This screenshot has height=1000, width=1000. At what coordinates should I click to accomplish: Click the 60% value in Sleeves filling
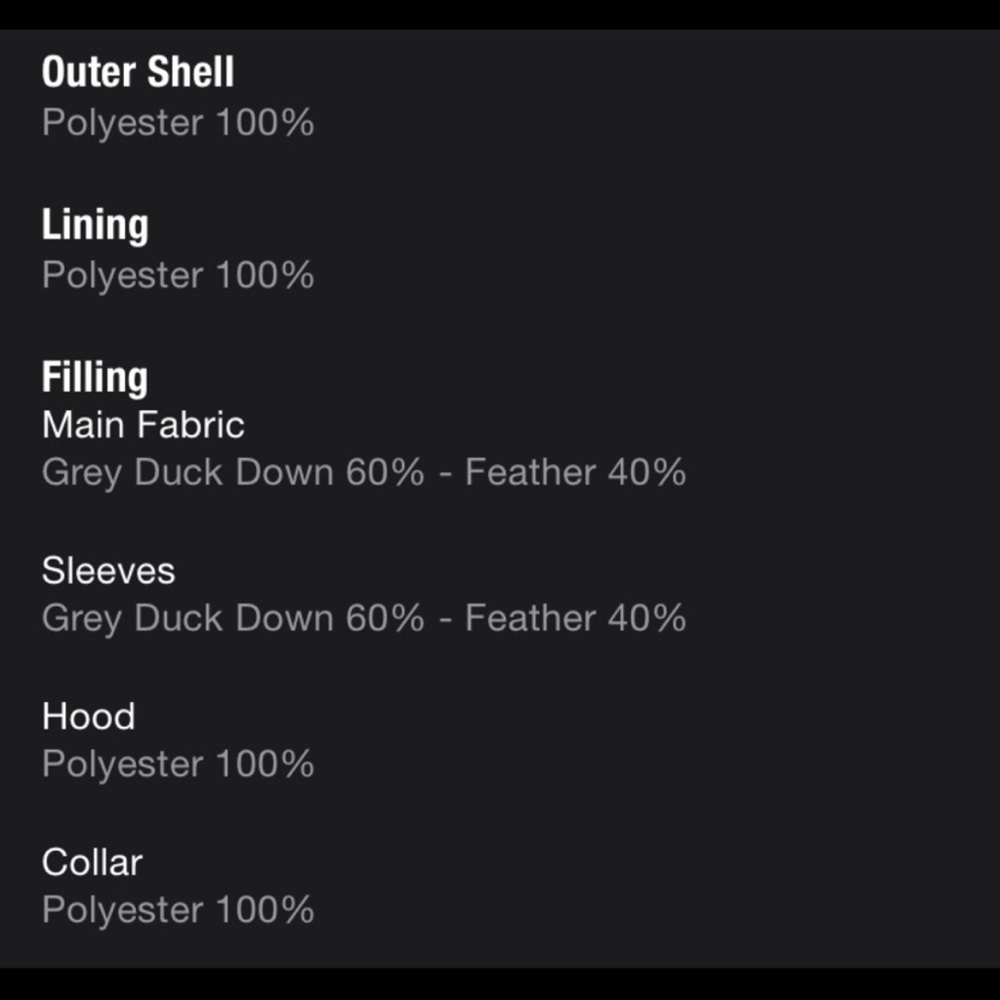(x=385, y=619)
